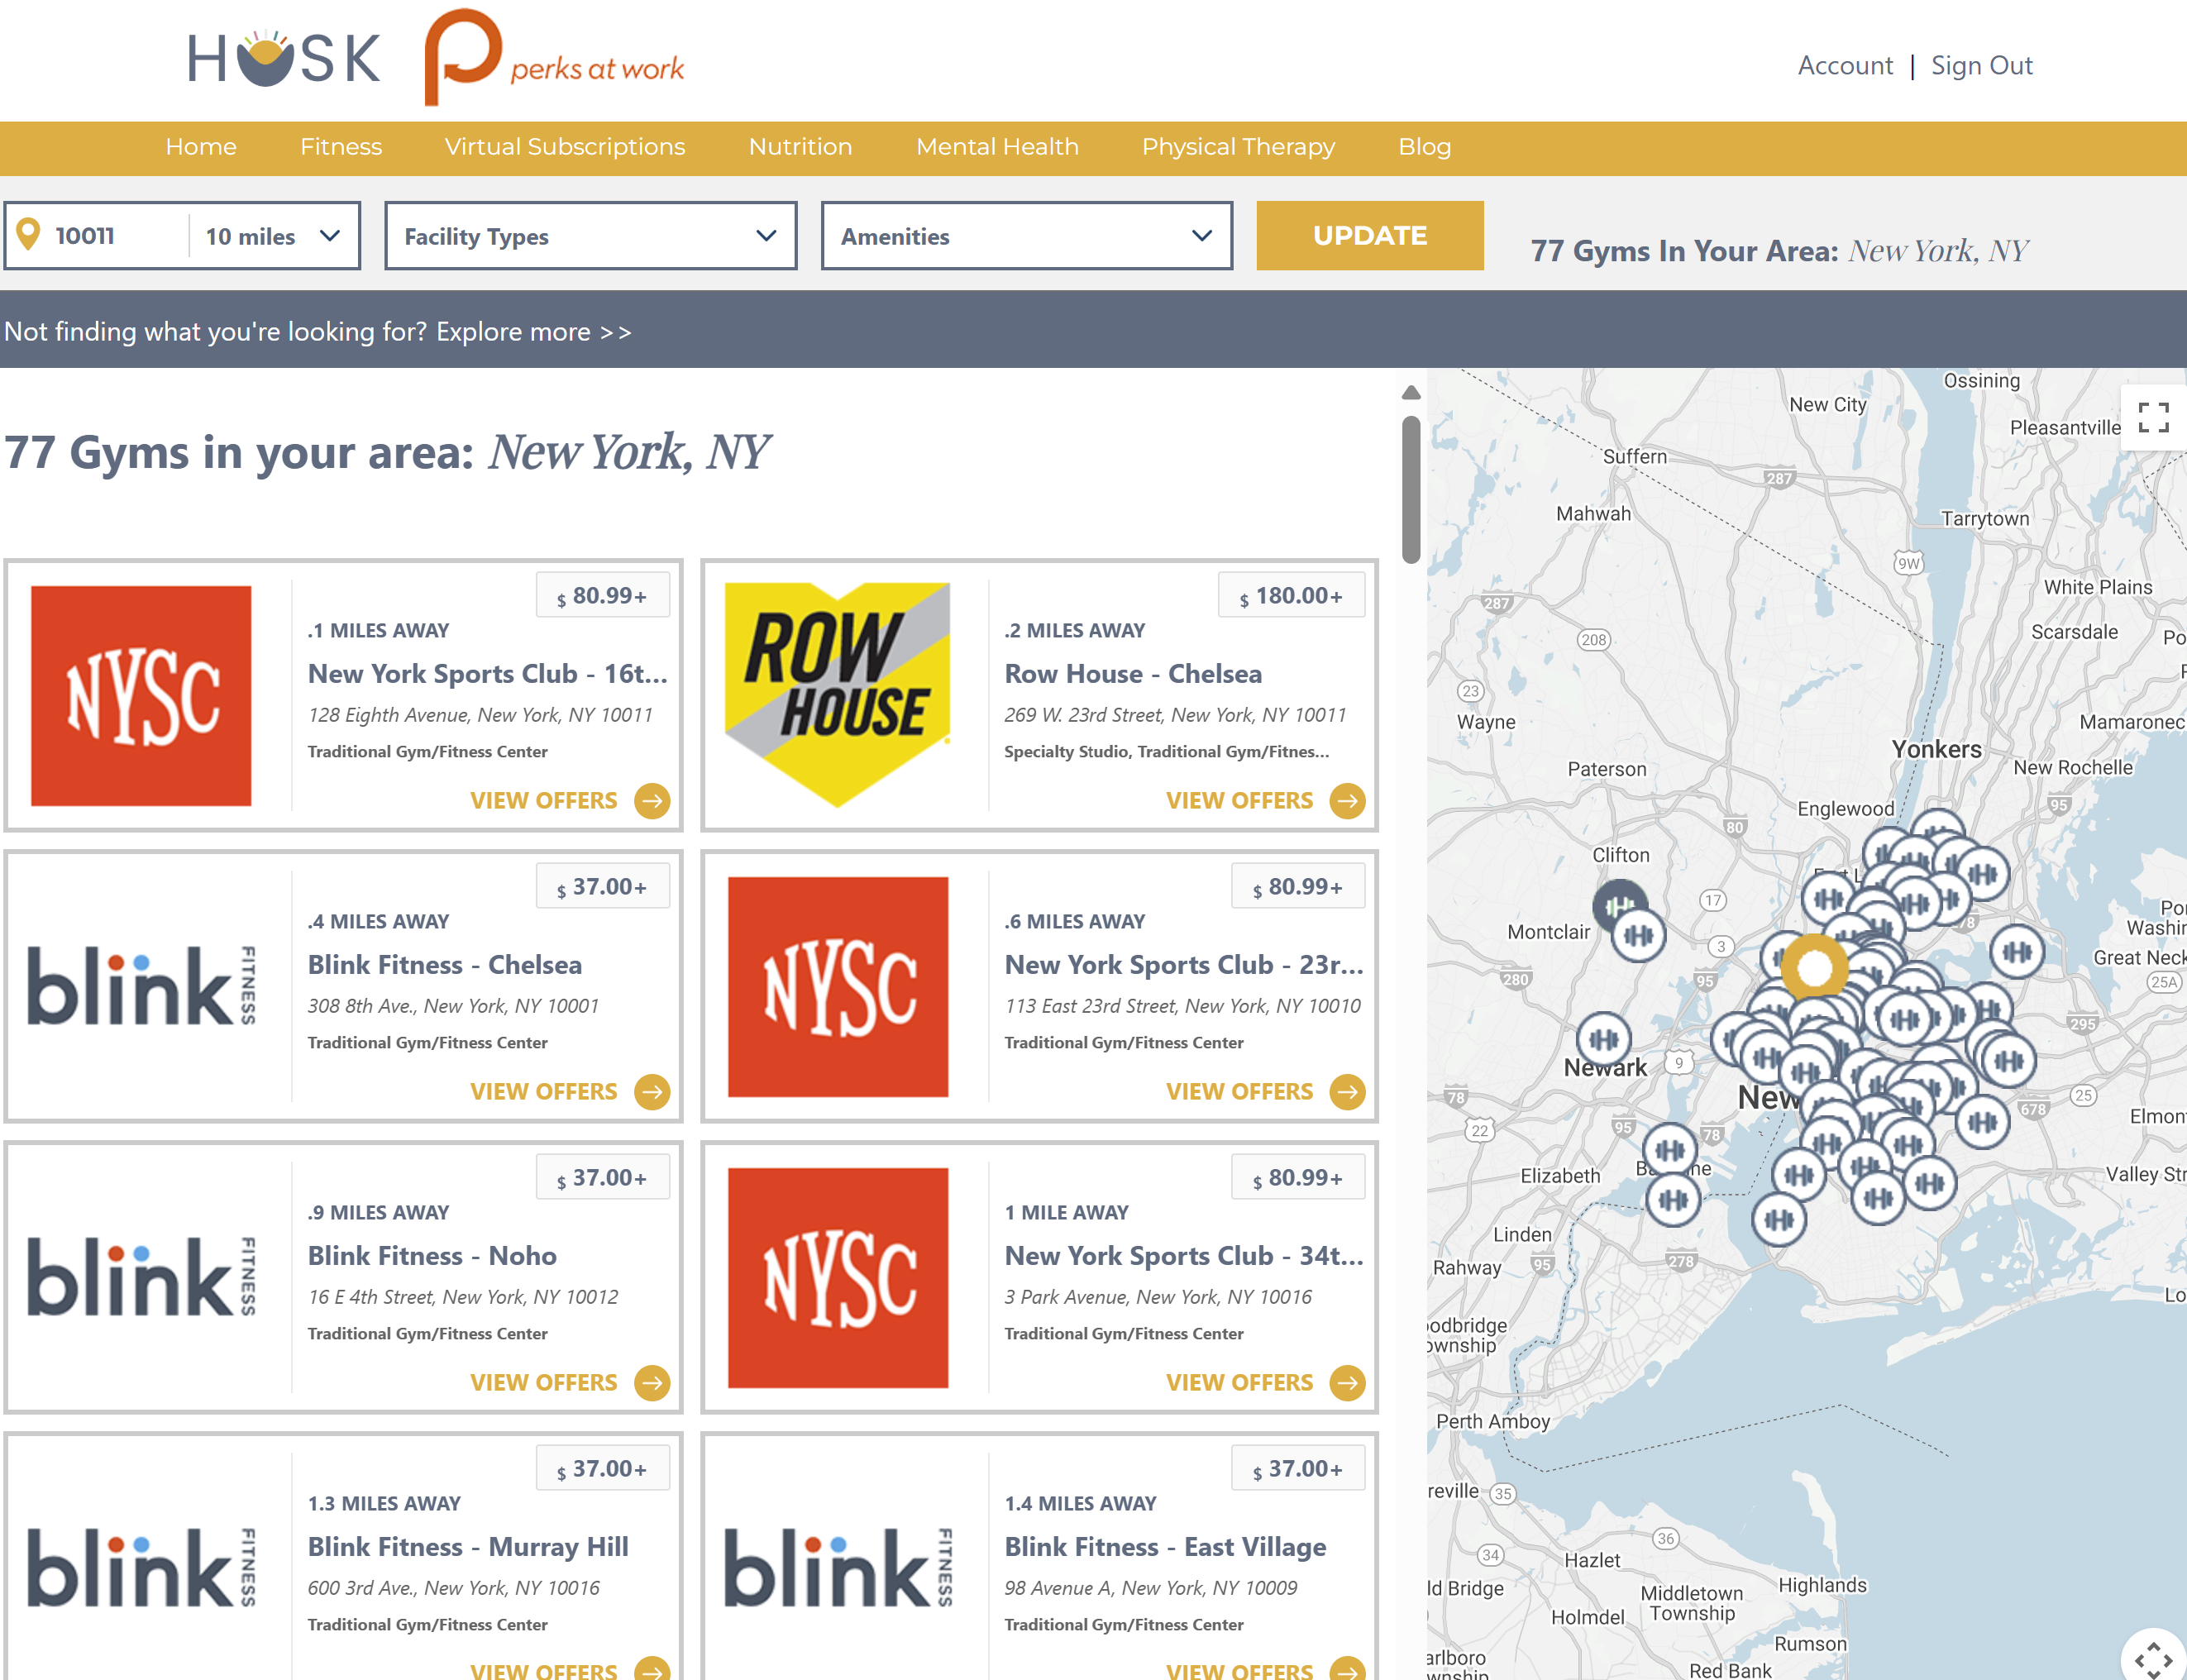This screenshot has width=2187, height=1680.
Task: Click arrow icon on Row House Chelsea card
Action: (x=1347, y=800)
